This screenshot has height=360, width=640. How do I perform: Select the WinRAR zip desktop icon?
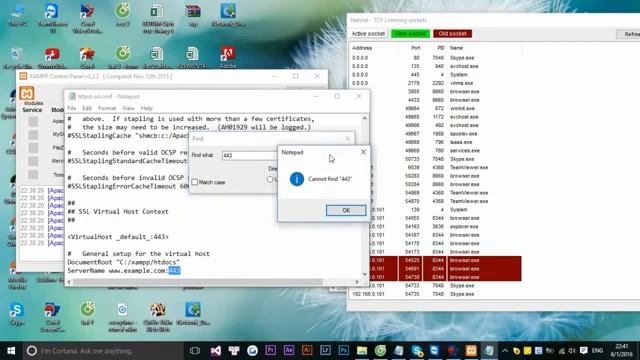coord(193,16)
